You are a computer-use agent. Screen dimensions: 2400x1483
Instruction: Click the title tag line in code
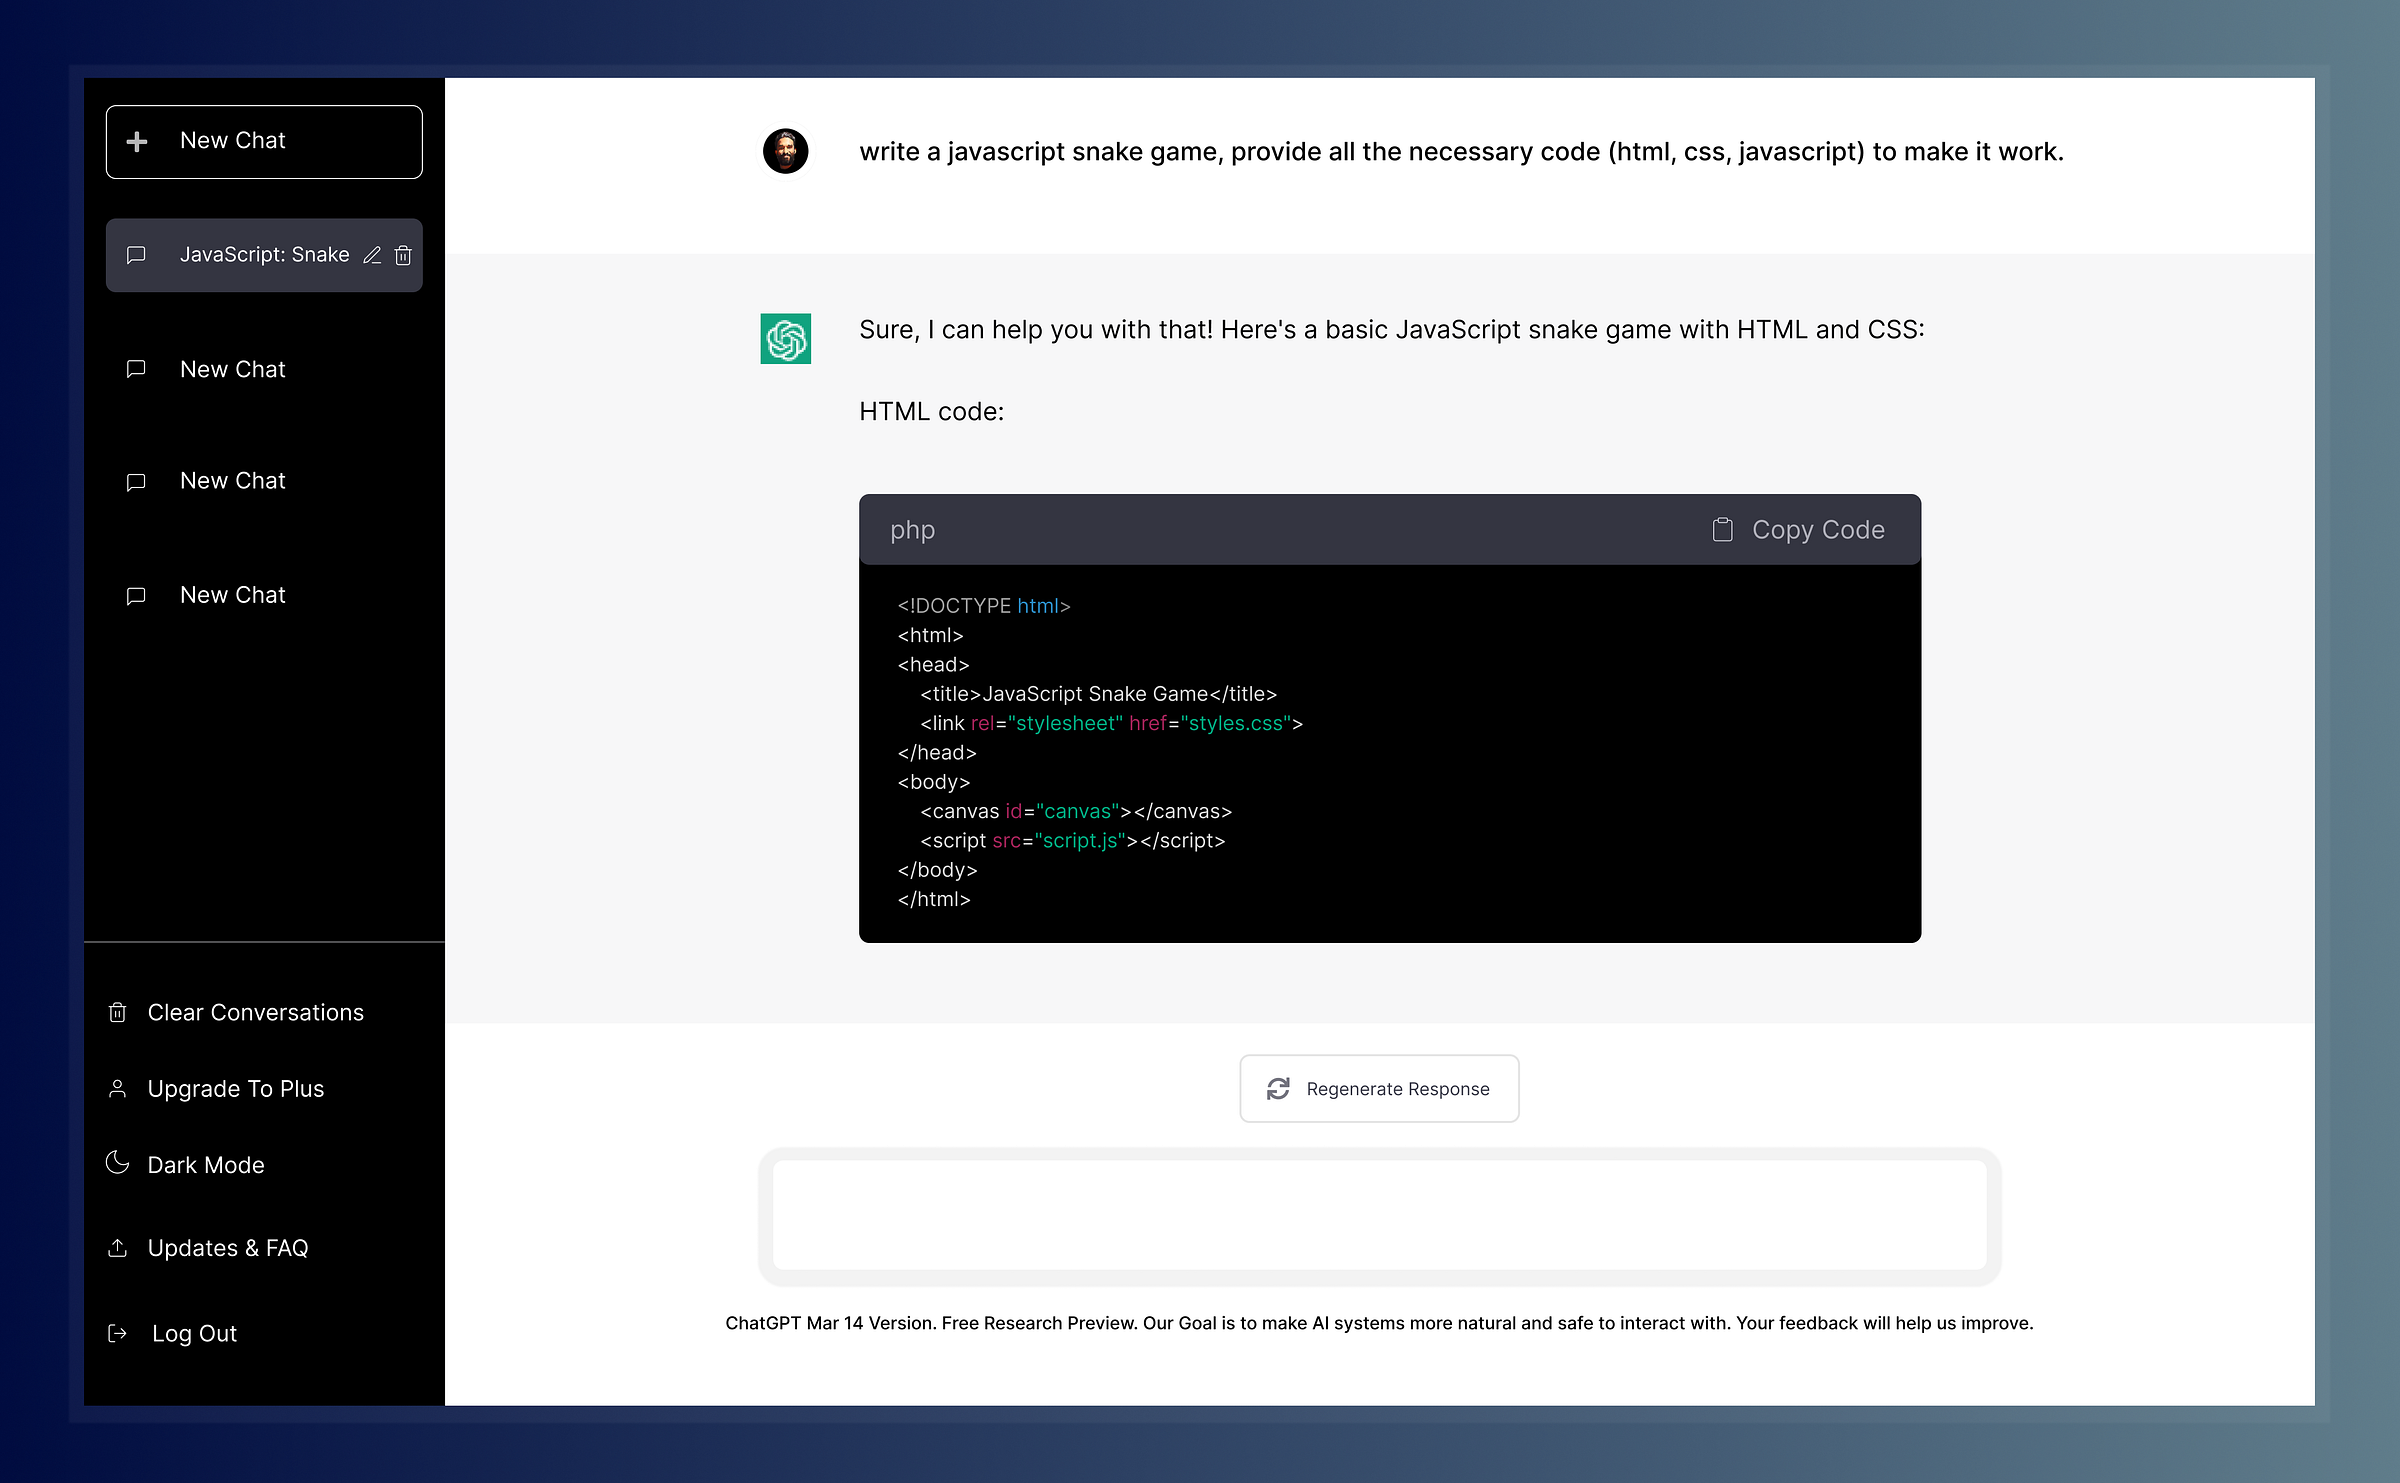[1099, 694]
